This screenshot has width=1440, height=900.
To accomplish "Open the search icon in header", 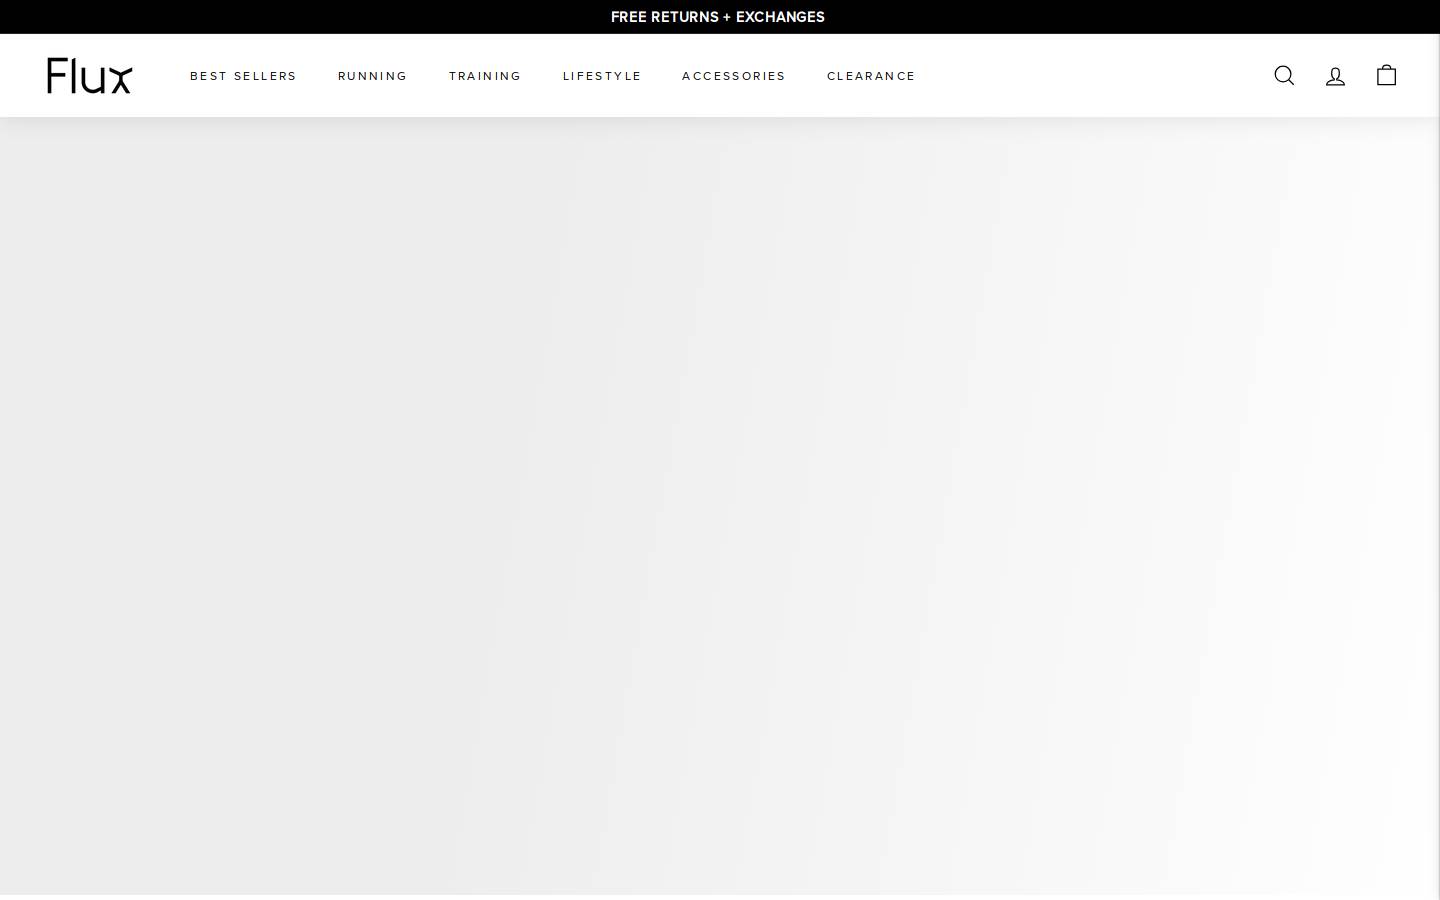I will coord(1284,76).
